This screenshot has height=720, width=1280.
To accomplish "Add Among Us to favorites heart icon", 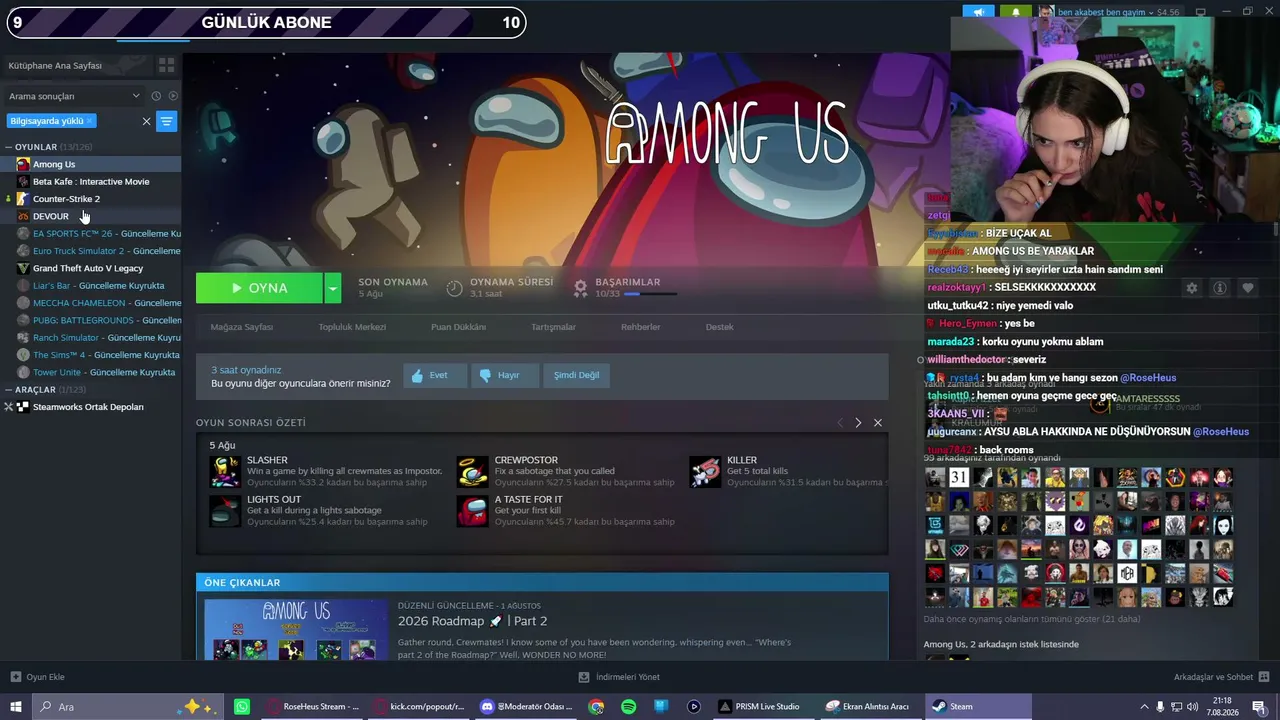I will pos(1248,288).
